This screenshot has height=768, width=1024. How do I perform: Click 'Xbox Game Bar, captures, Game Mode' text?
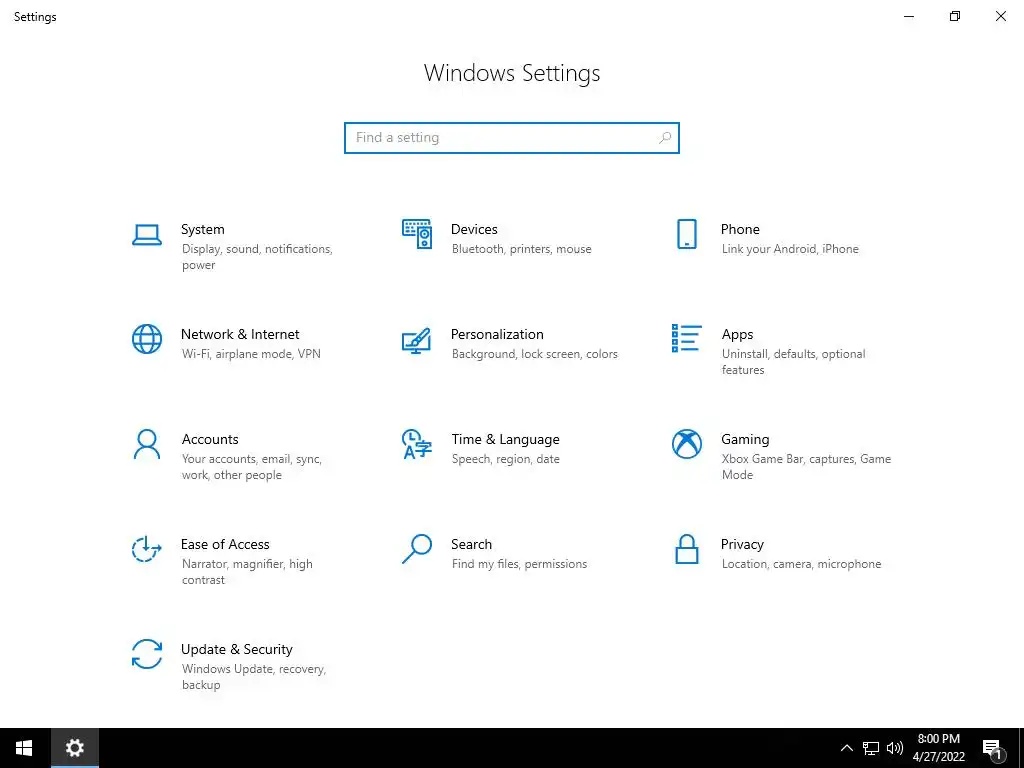pos(807,468)
